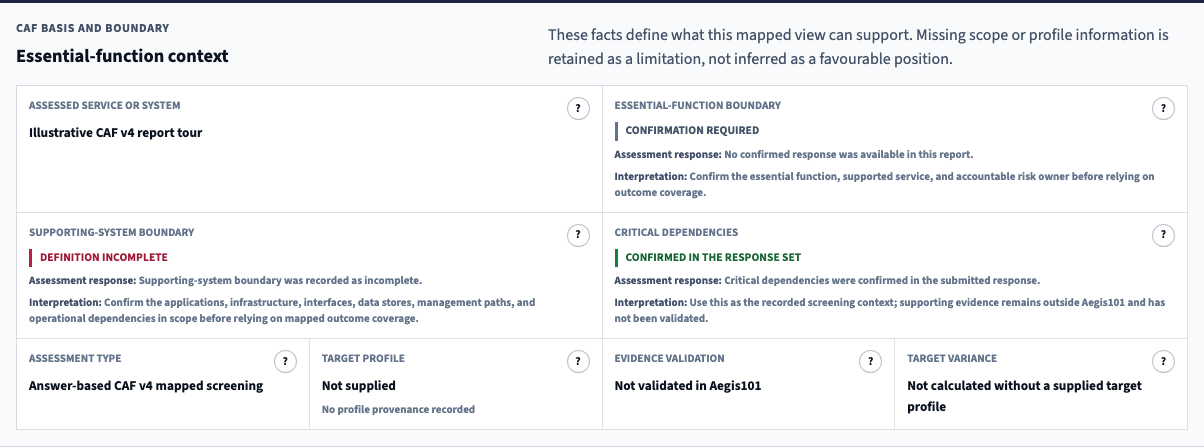Click the 'EVIDENCE VALIDATION' label
Viewport: 1204px width, 448px height.
coord(669,358)
